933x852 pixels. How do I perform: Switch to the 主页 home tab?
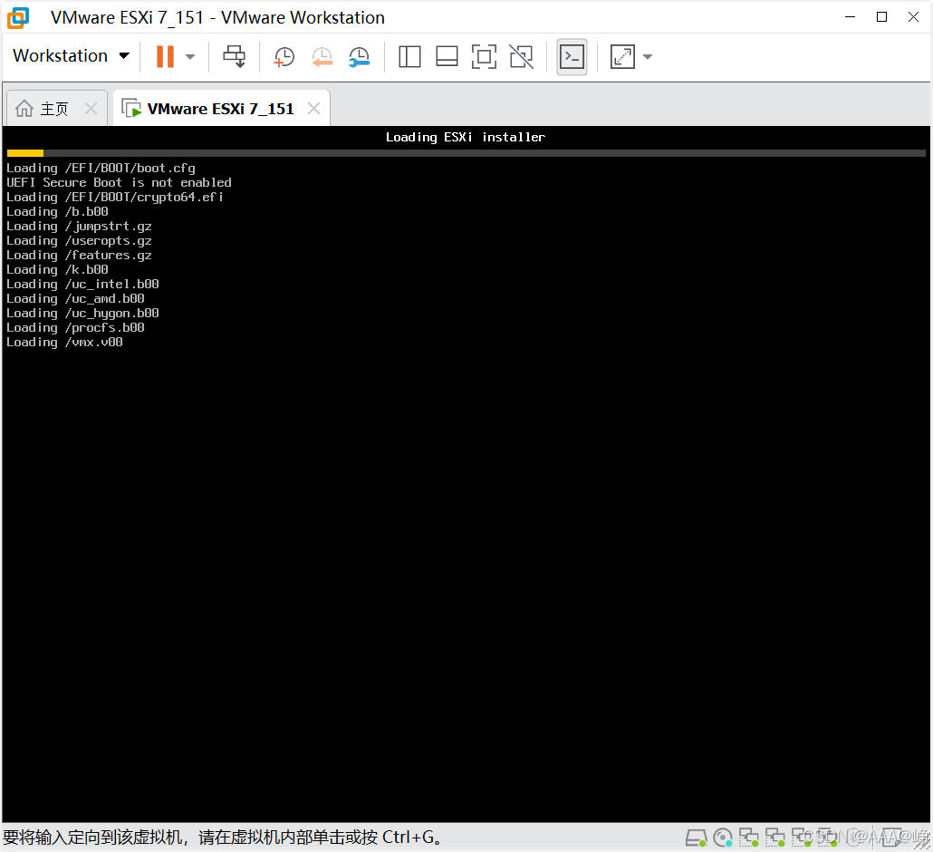click(x=42, y=109)
